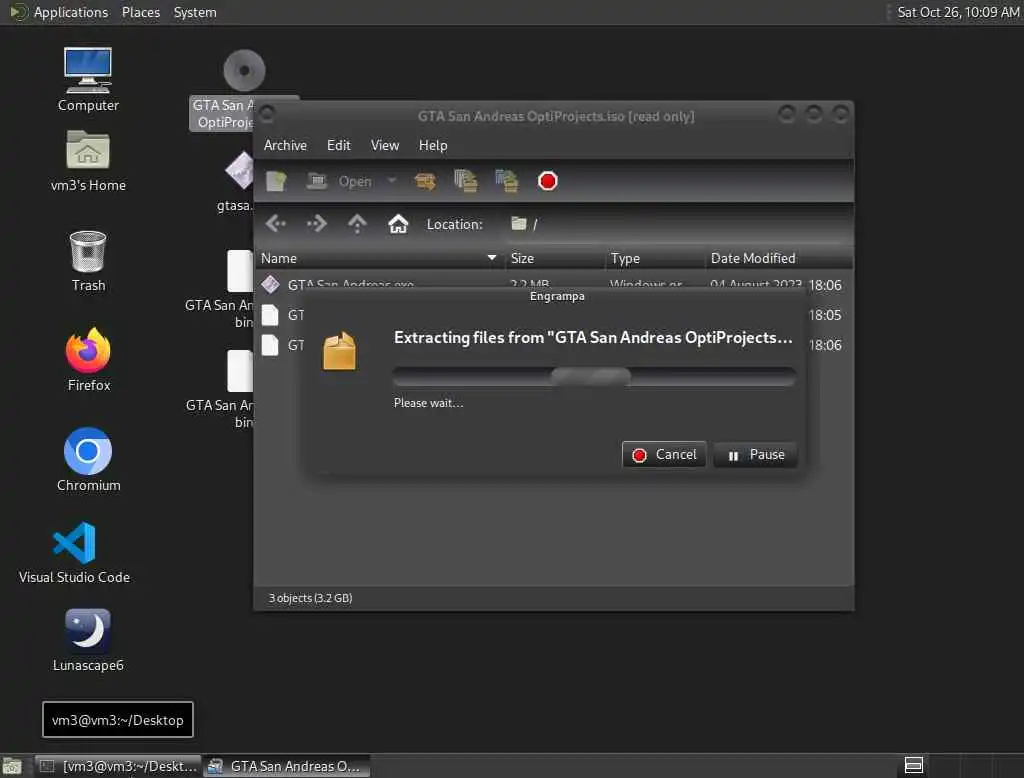Screen dimensions: 1024x778
Task: Click show desktop icon in taskbar
Action: (x=12, y=766)
